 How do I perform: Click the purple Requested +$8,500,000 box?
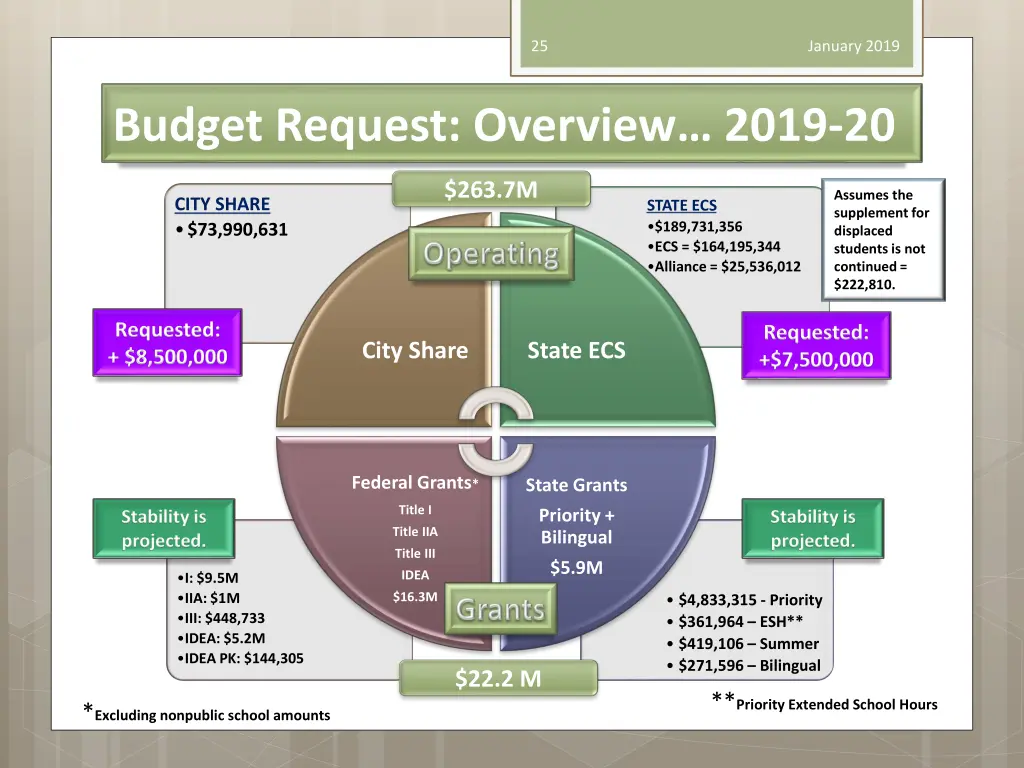coord(168,343)
